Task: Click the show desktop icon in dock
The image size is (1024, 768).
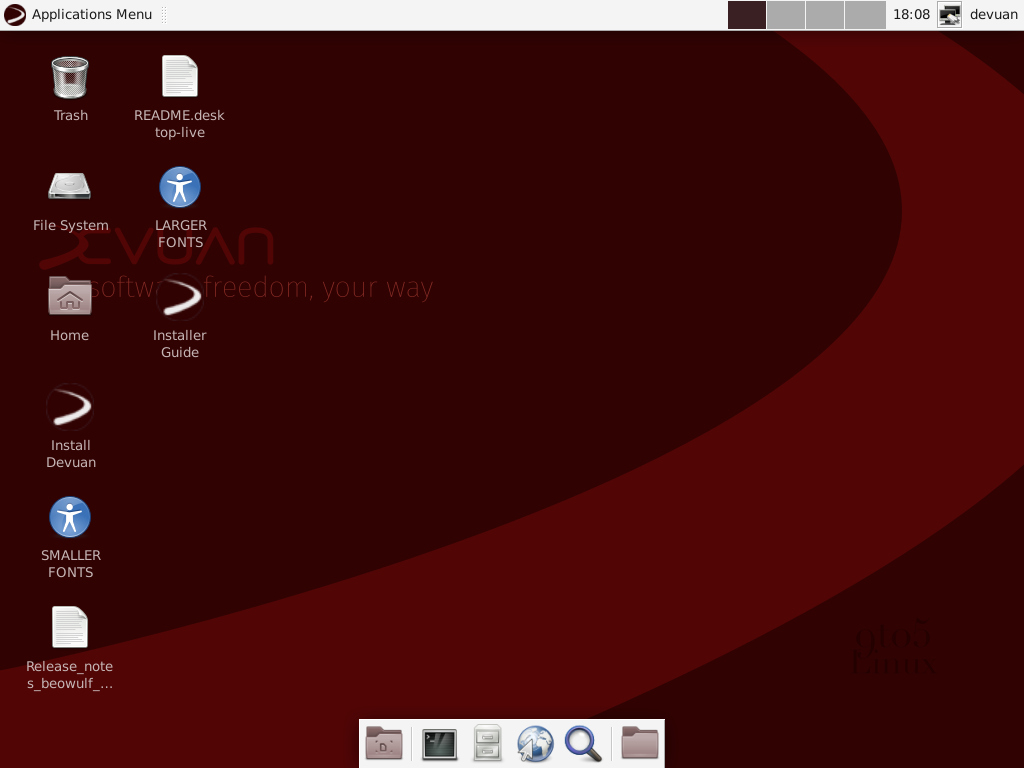Action: pos(384,743)
